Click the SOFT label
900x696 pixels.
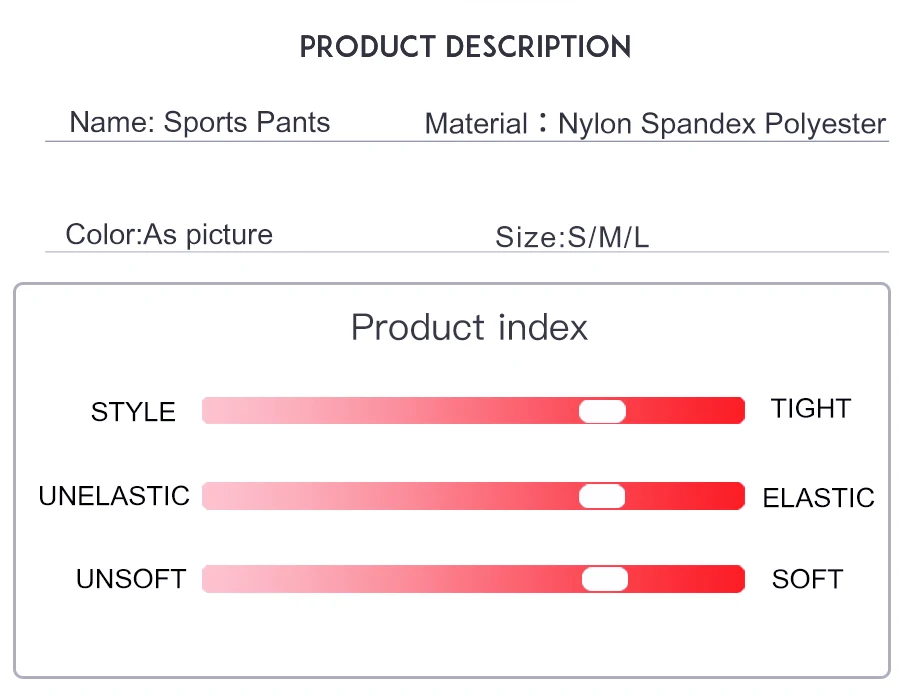pyautogui.click(x=808, y=579)
